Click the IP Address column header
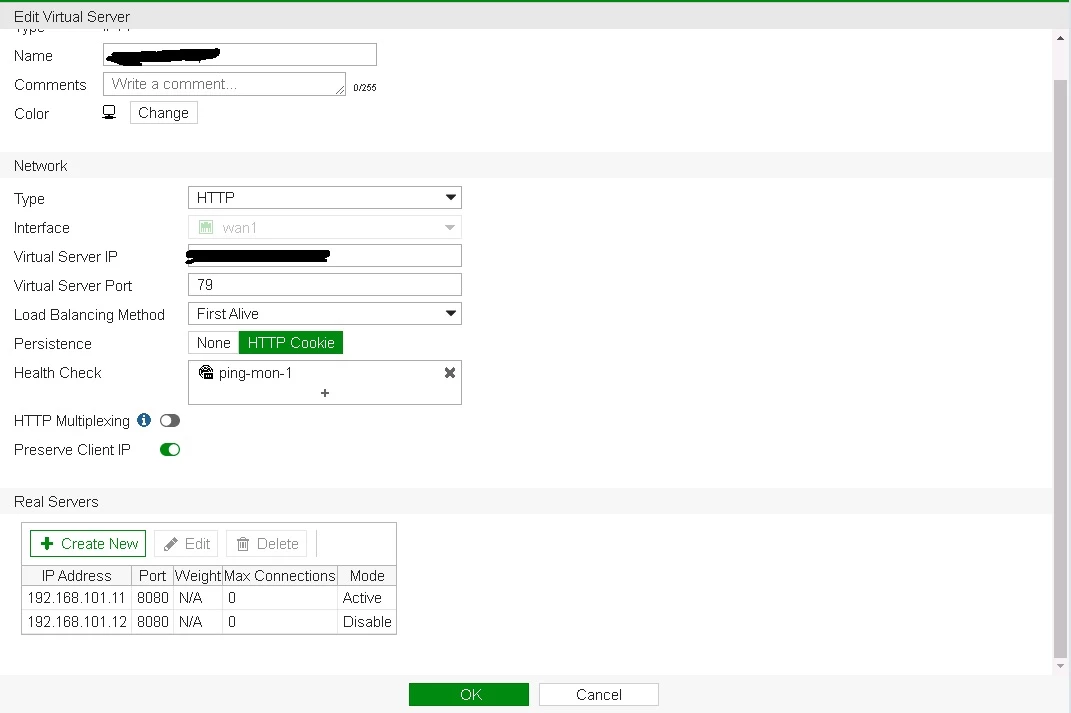The height and width of the screenshot is (713, 1071). pos(76,576)
